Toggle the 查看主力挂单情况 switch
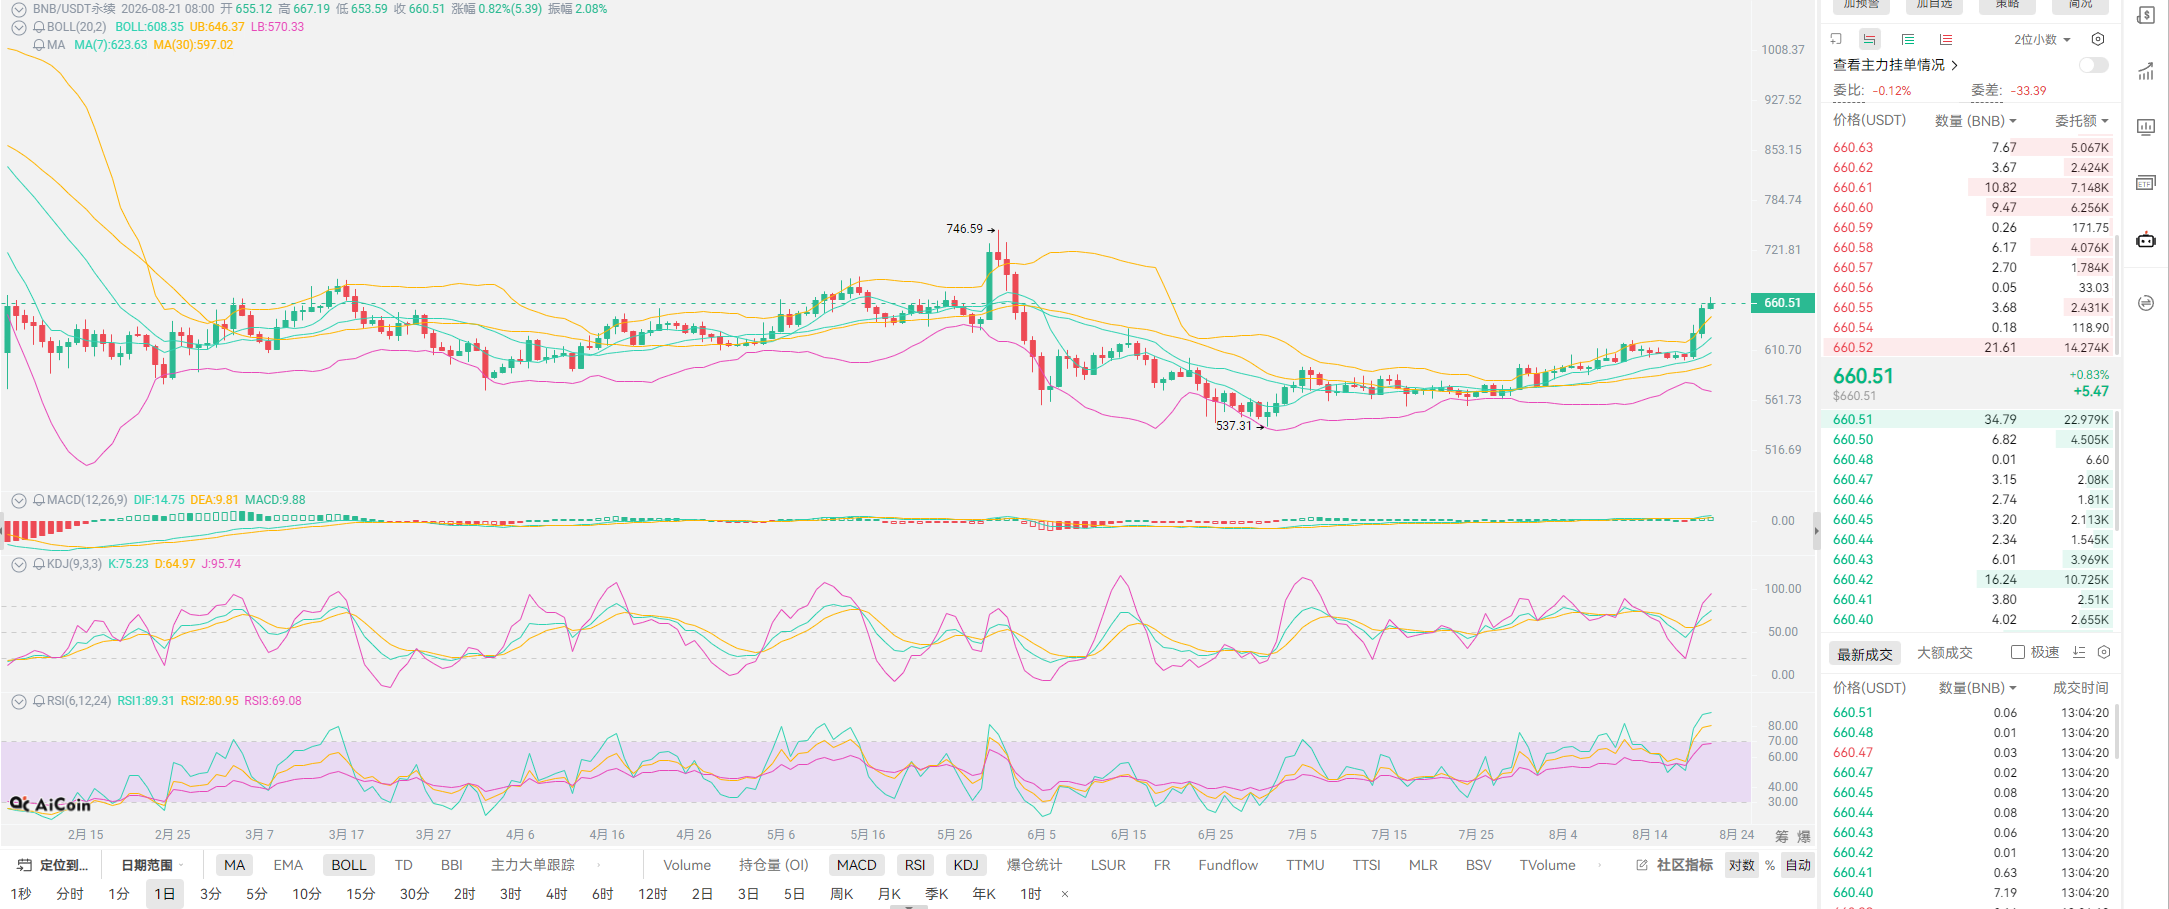The width and height of the screenshot is (2169, 909). 2093,65
